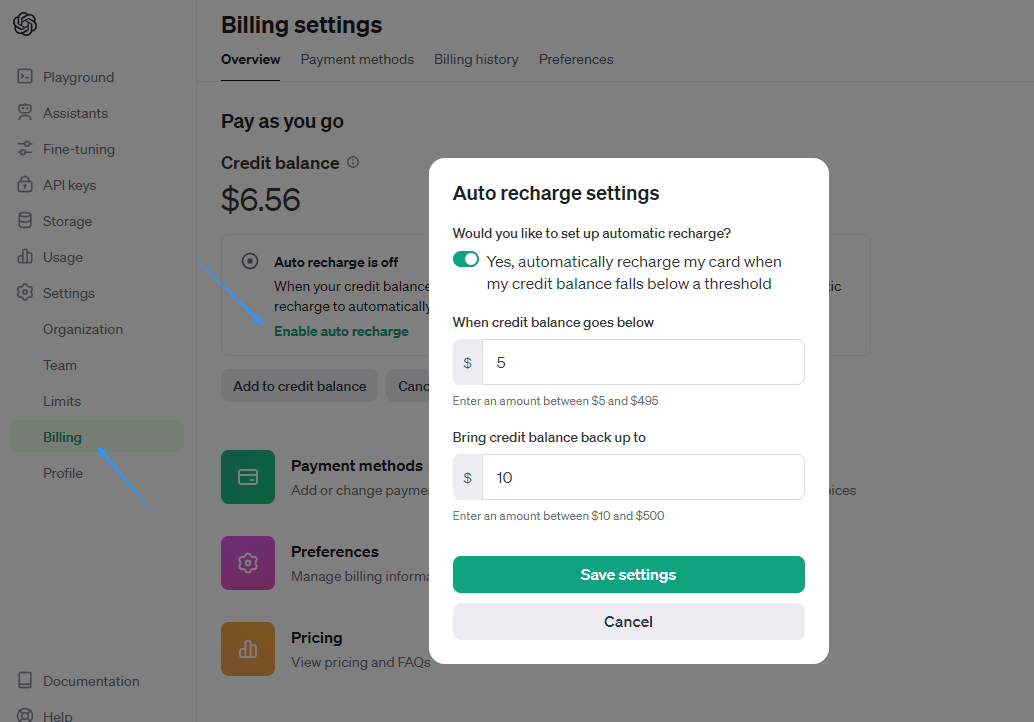Open the purple Preferences icon
This screenshot has width=1034, height=722.
(248, 563)
